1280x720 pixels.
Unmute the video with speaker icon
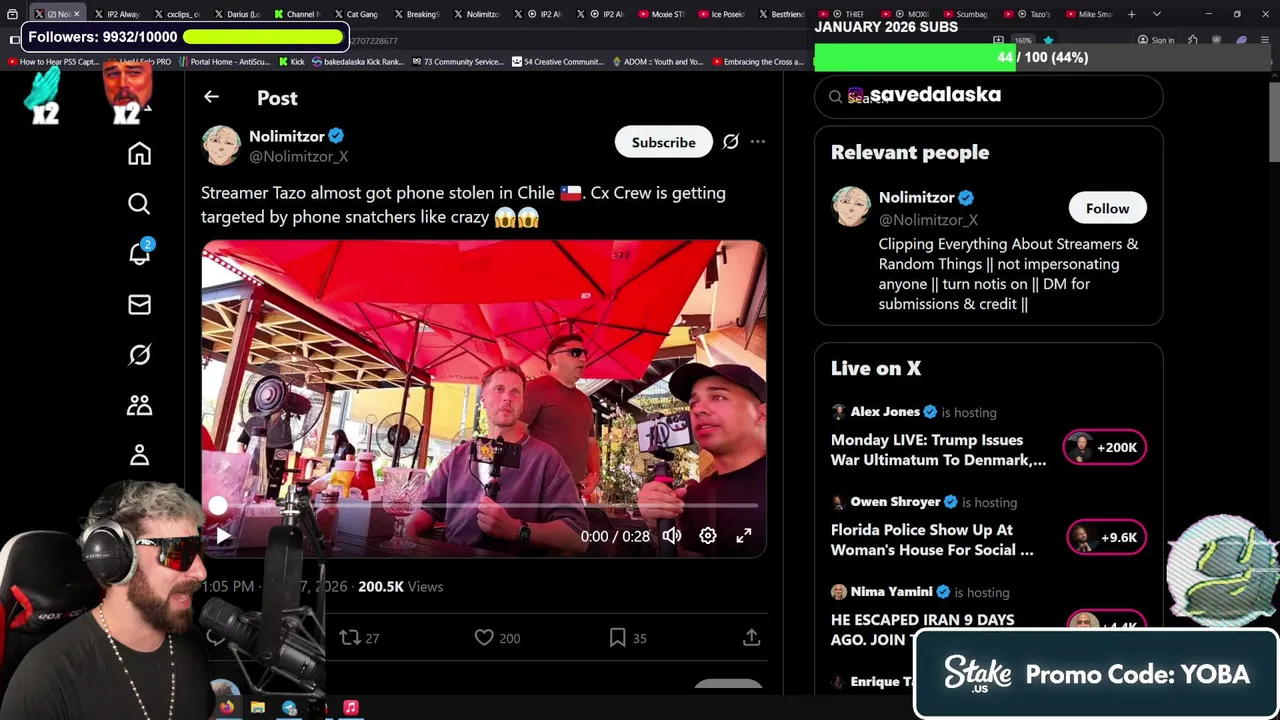pos(672,536)
